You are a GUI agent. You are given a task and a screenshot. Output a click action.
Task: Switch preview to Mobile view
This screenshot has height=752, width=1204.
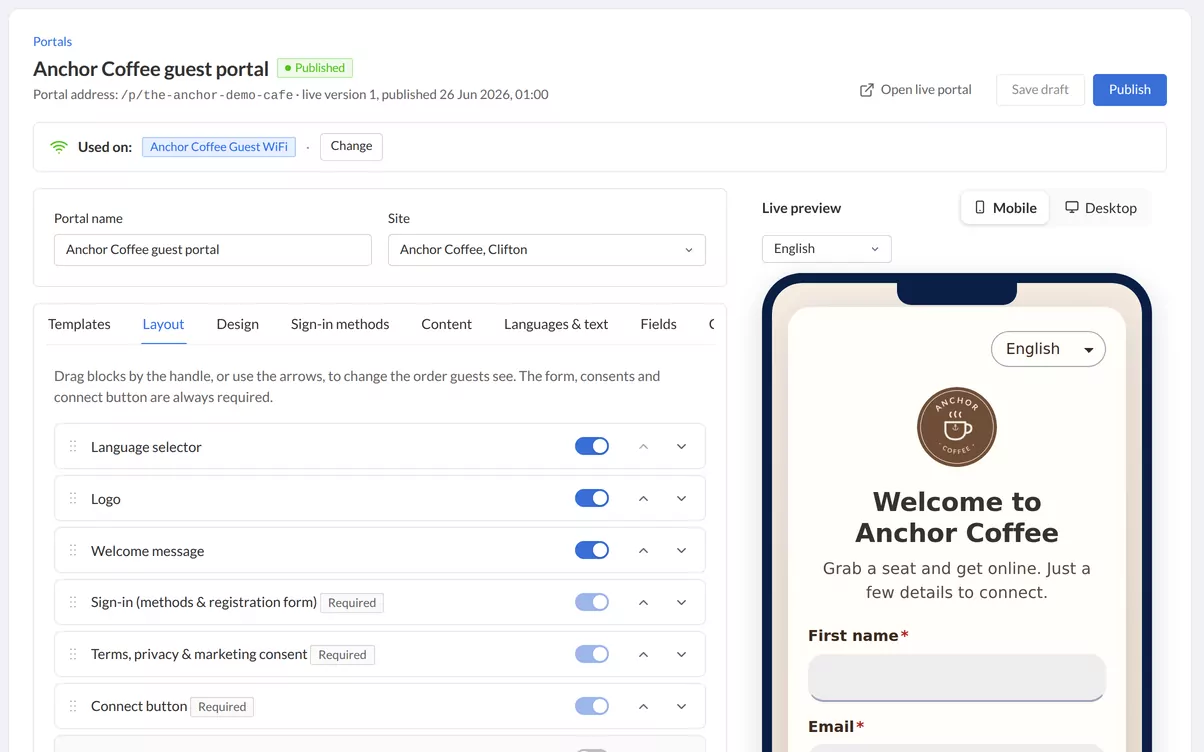pos(1005,208)
